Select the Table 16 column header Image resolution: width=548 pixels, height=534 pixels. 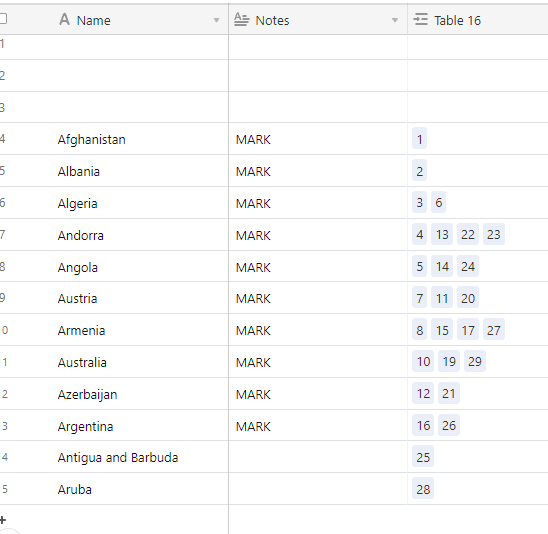[478, 20]
